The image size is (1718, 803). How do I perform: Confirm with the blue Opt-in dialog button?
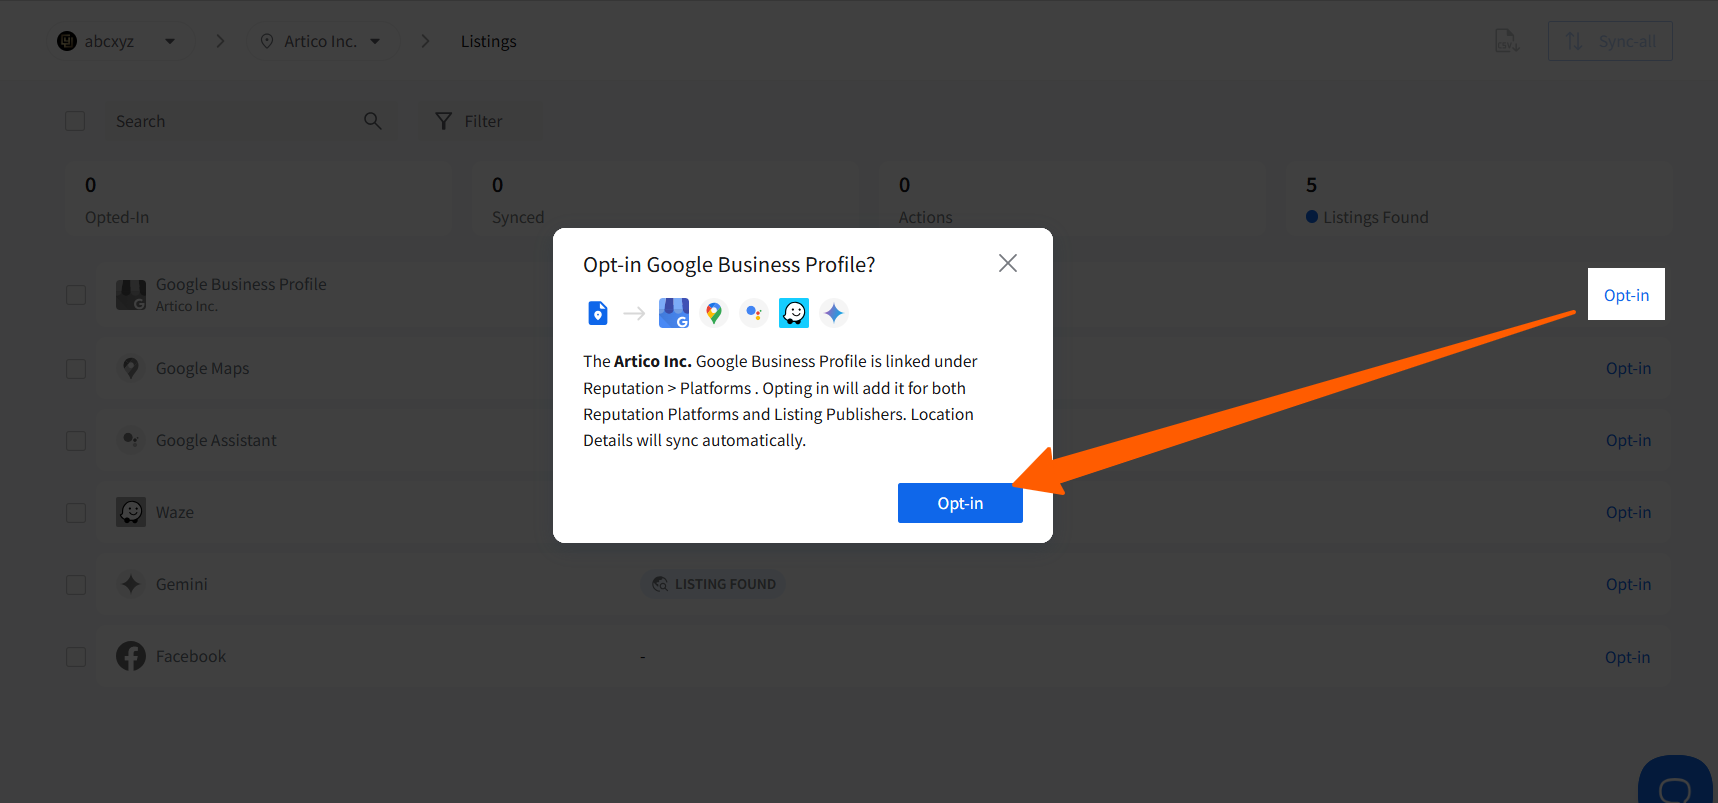click(960, 503)
